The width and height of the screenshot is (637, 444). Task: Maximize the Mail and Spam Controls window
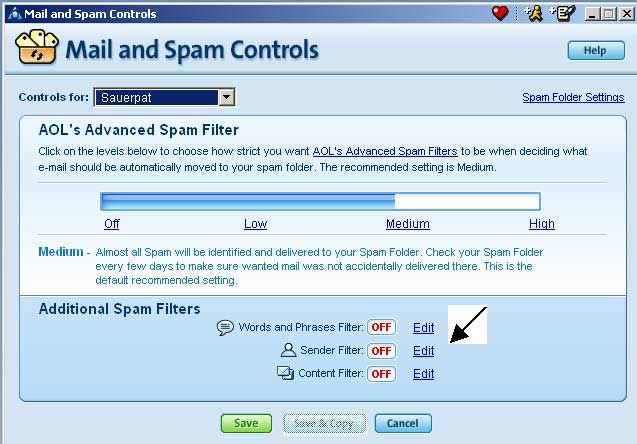point(609,14)
